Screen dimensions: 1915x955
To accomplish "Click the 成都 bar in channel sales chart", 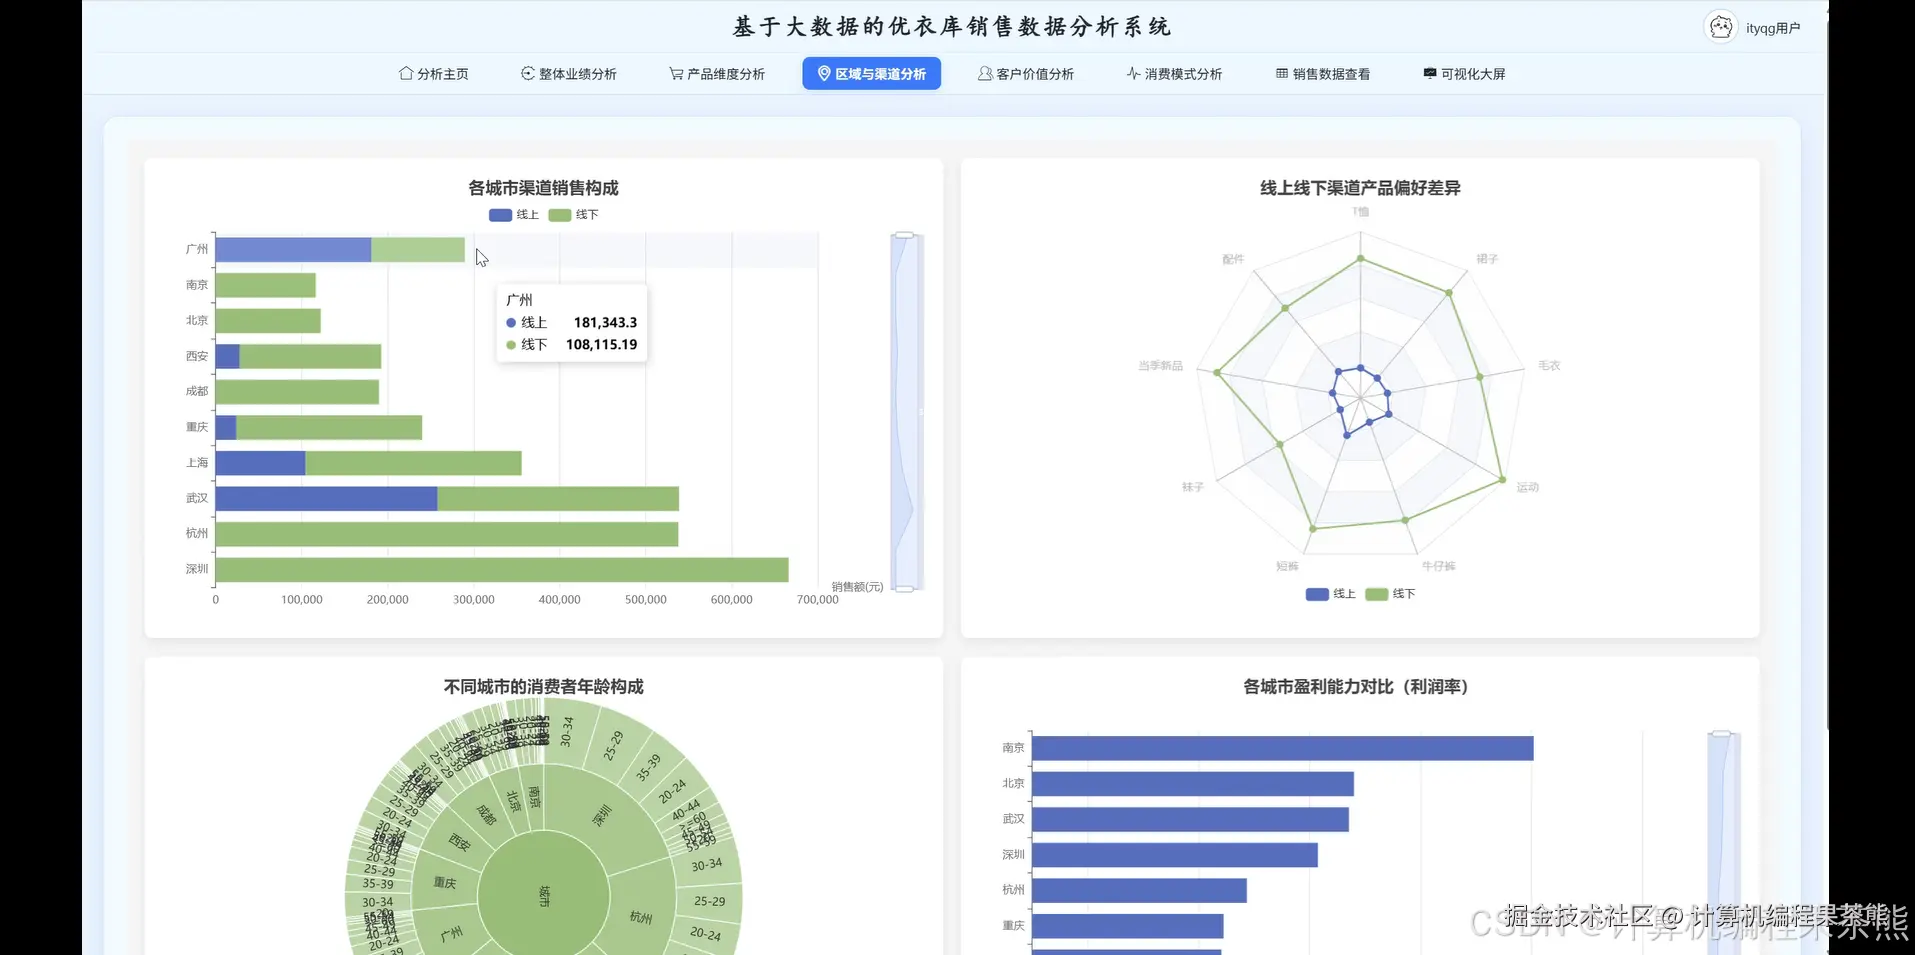I will [297, 392].
